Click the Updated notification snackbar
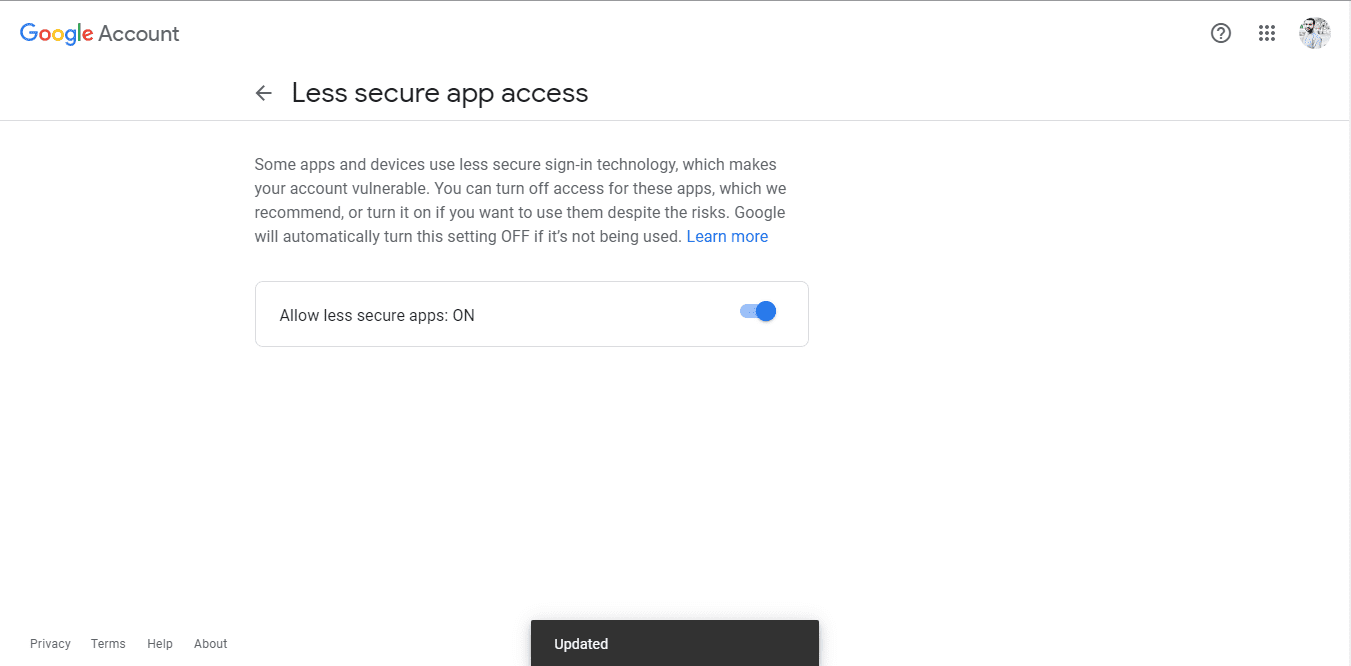Screen dimensions: 1351x666 click(675, 643)
